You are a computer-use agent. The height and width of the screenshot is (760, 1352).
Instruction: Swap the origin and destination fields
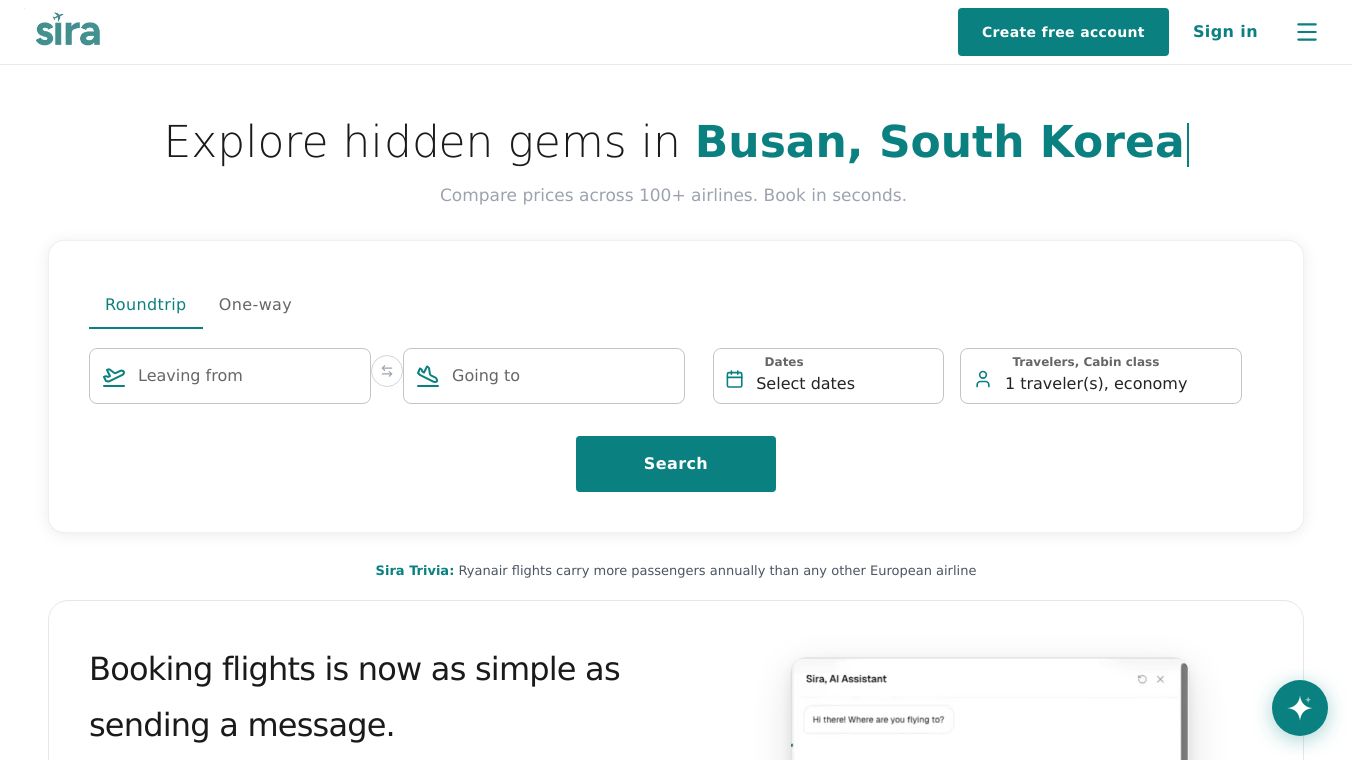click(387, 371)
